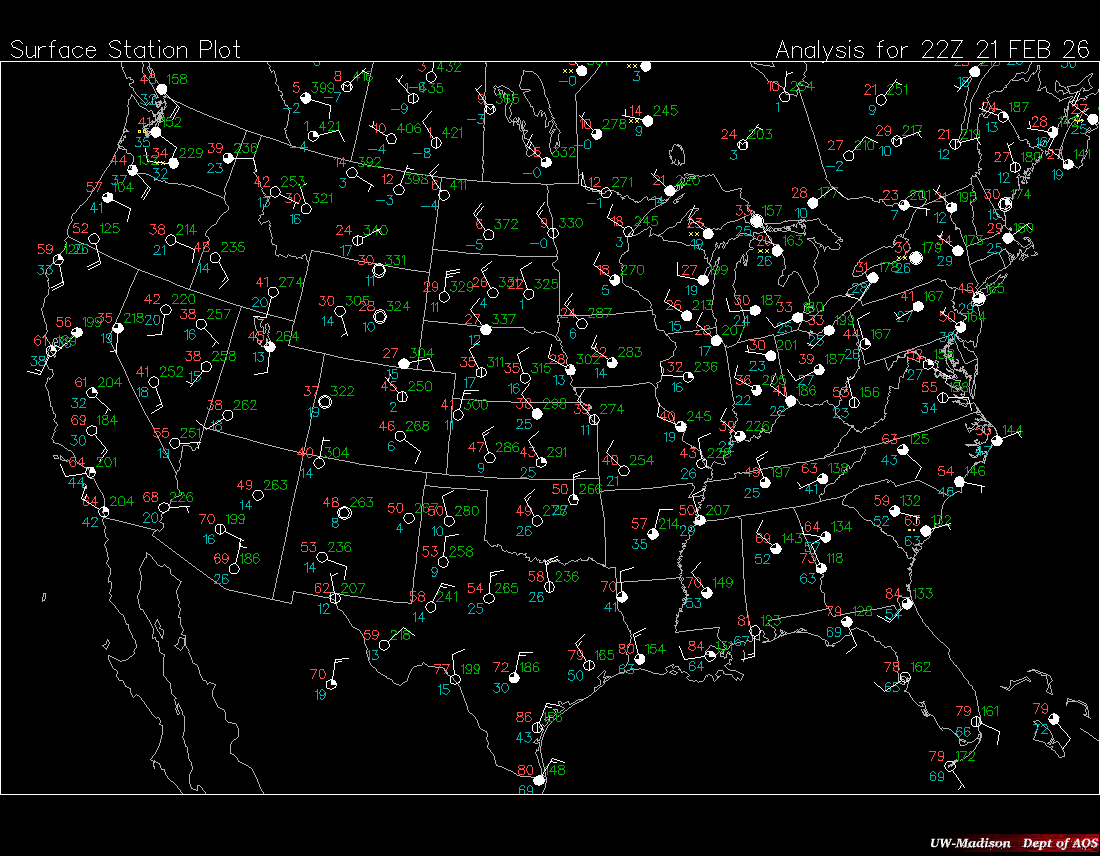Select the station circle reading 78 and 162
This screenshot has height=856, width=1100.
tap(905, 678)
